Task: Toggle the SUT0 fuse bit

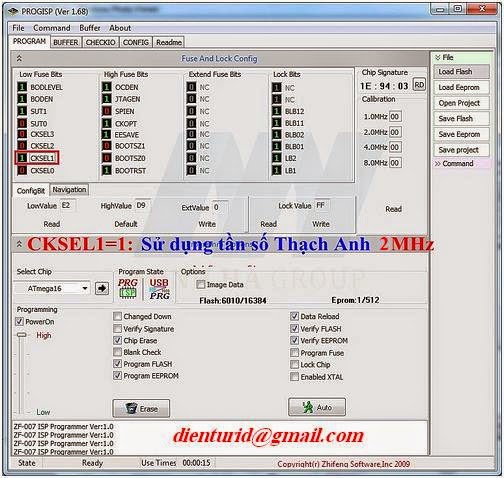Action: point(22,124)
